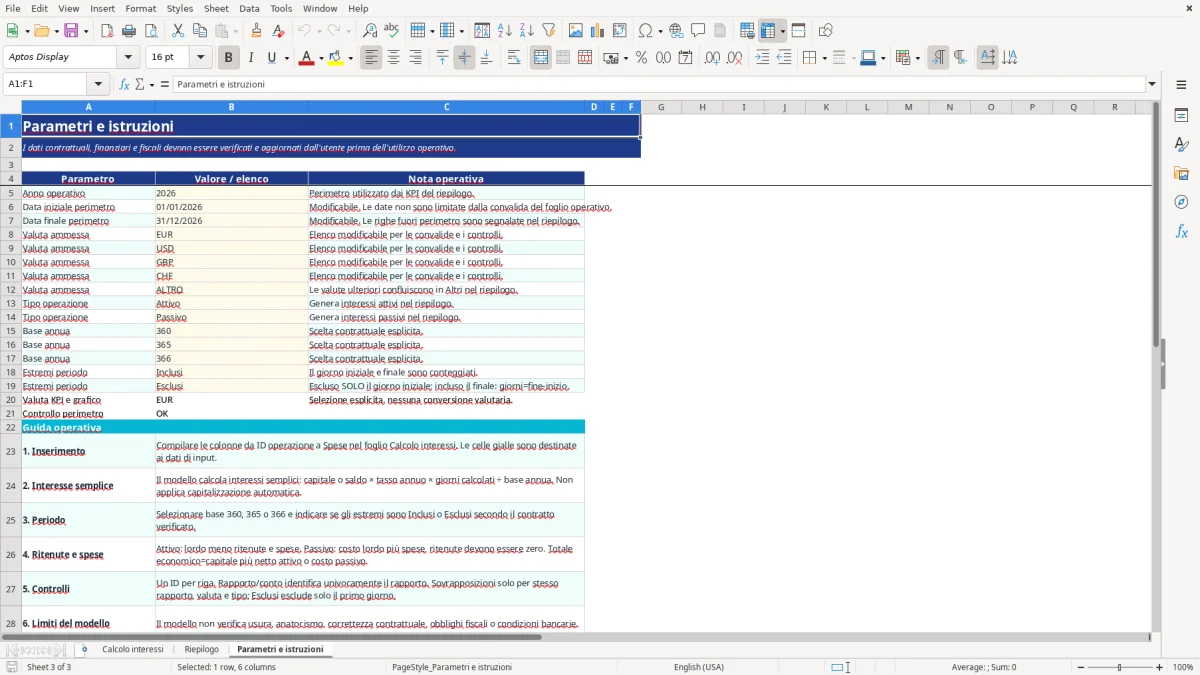The width and height of the screenshot is (1200, 675).
Task: Open the font name dropdown
Action: point(127,58)
